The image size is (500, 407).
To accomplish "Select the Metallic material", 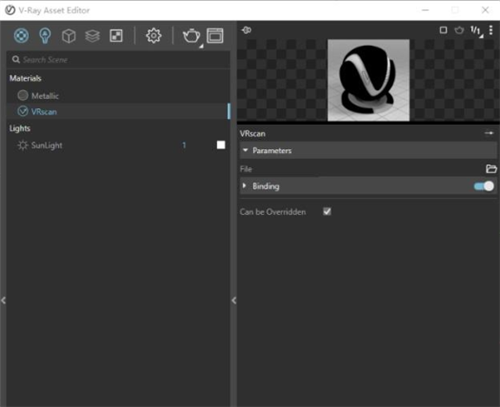I will 118,96.
